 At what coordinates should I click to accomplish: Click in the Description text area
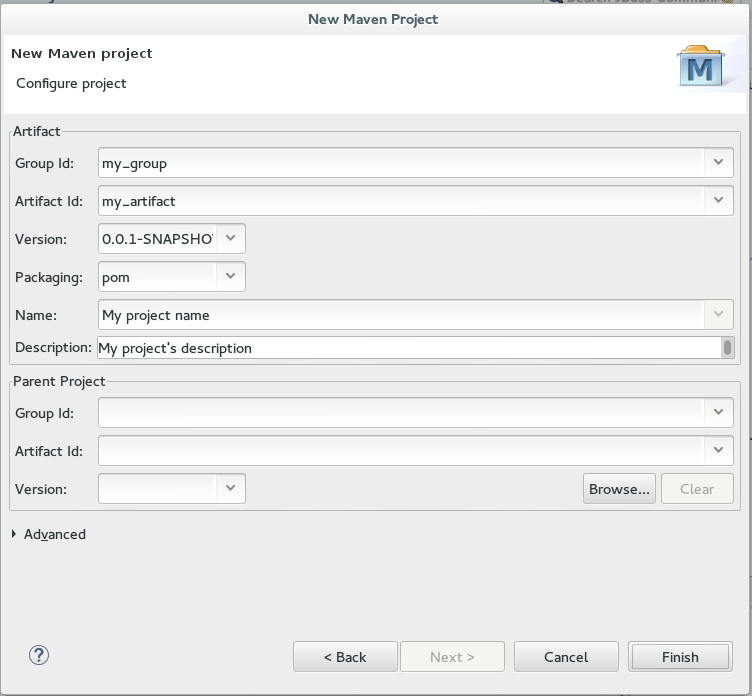point(409,348)
